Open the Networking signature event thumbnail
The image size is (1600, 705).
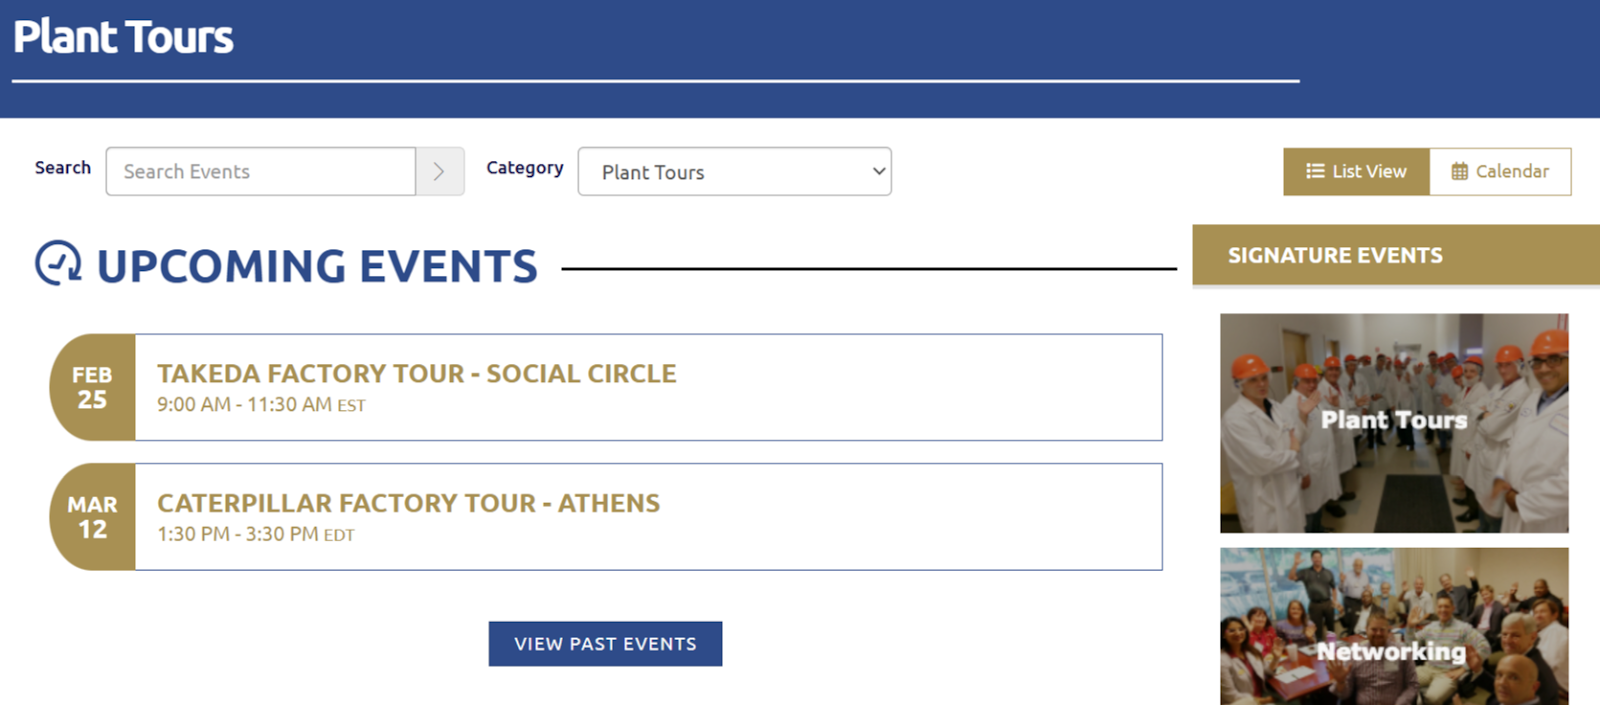click(1393, 626)
